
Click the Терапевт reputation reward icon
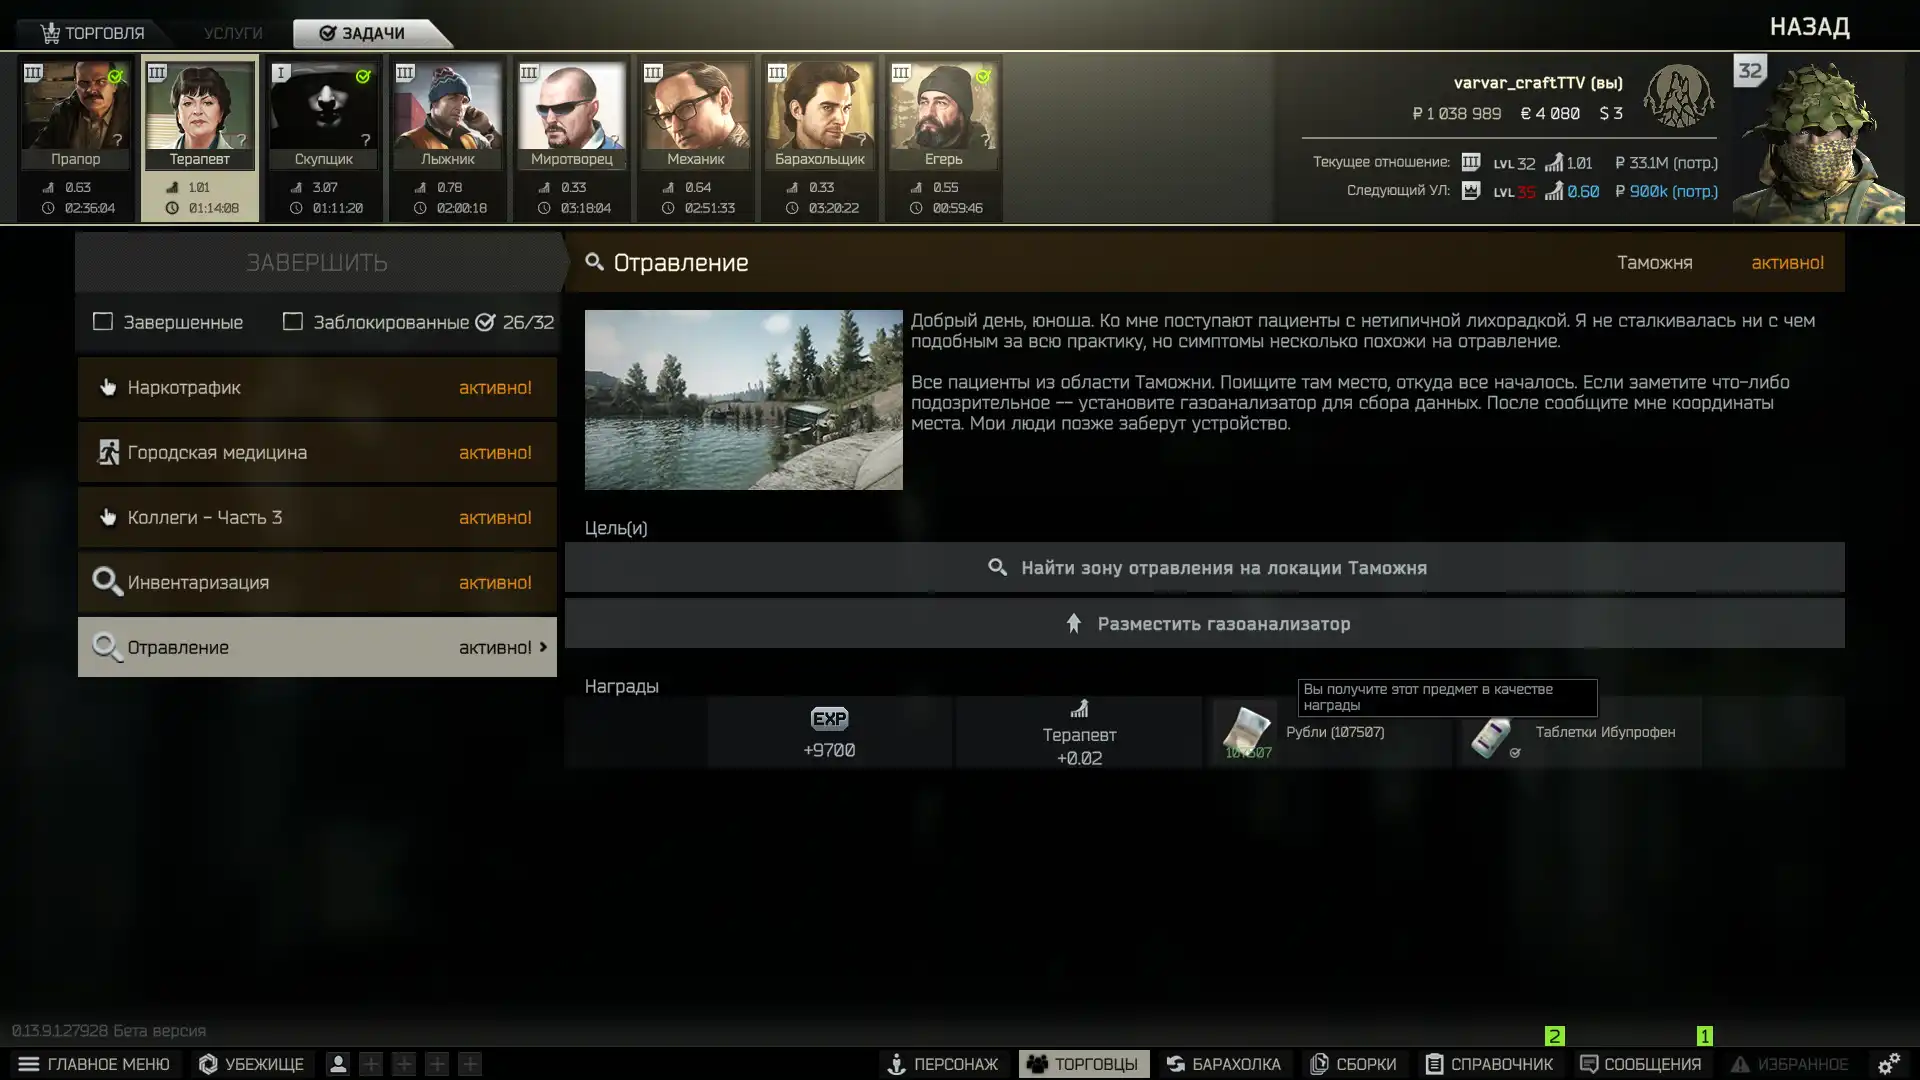coord(1079,709)
